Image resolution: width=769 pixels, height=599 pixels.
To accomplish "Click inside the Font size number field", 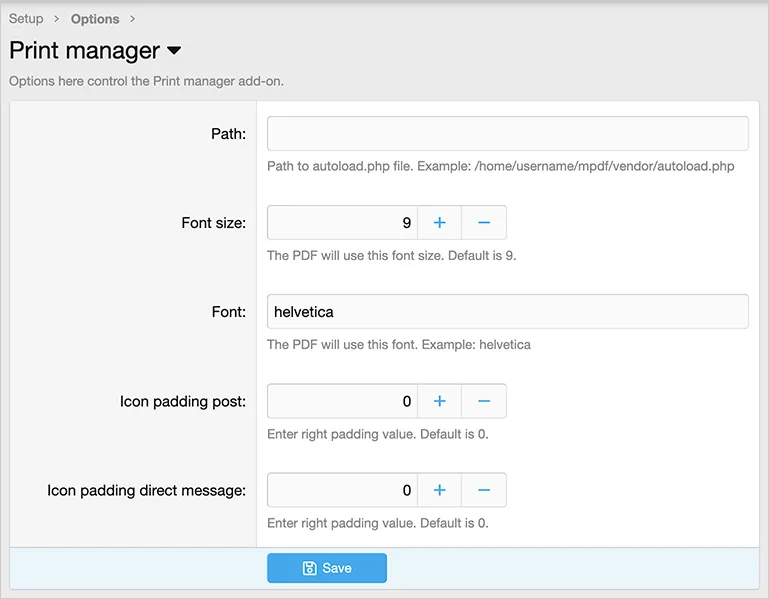I will click(342, 223).
